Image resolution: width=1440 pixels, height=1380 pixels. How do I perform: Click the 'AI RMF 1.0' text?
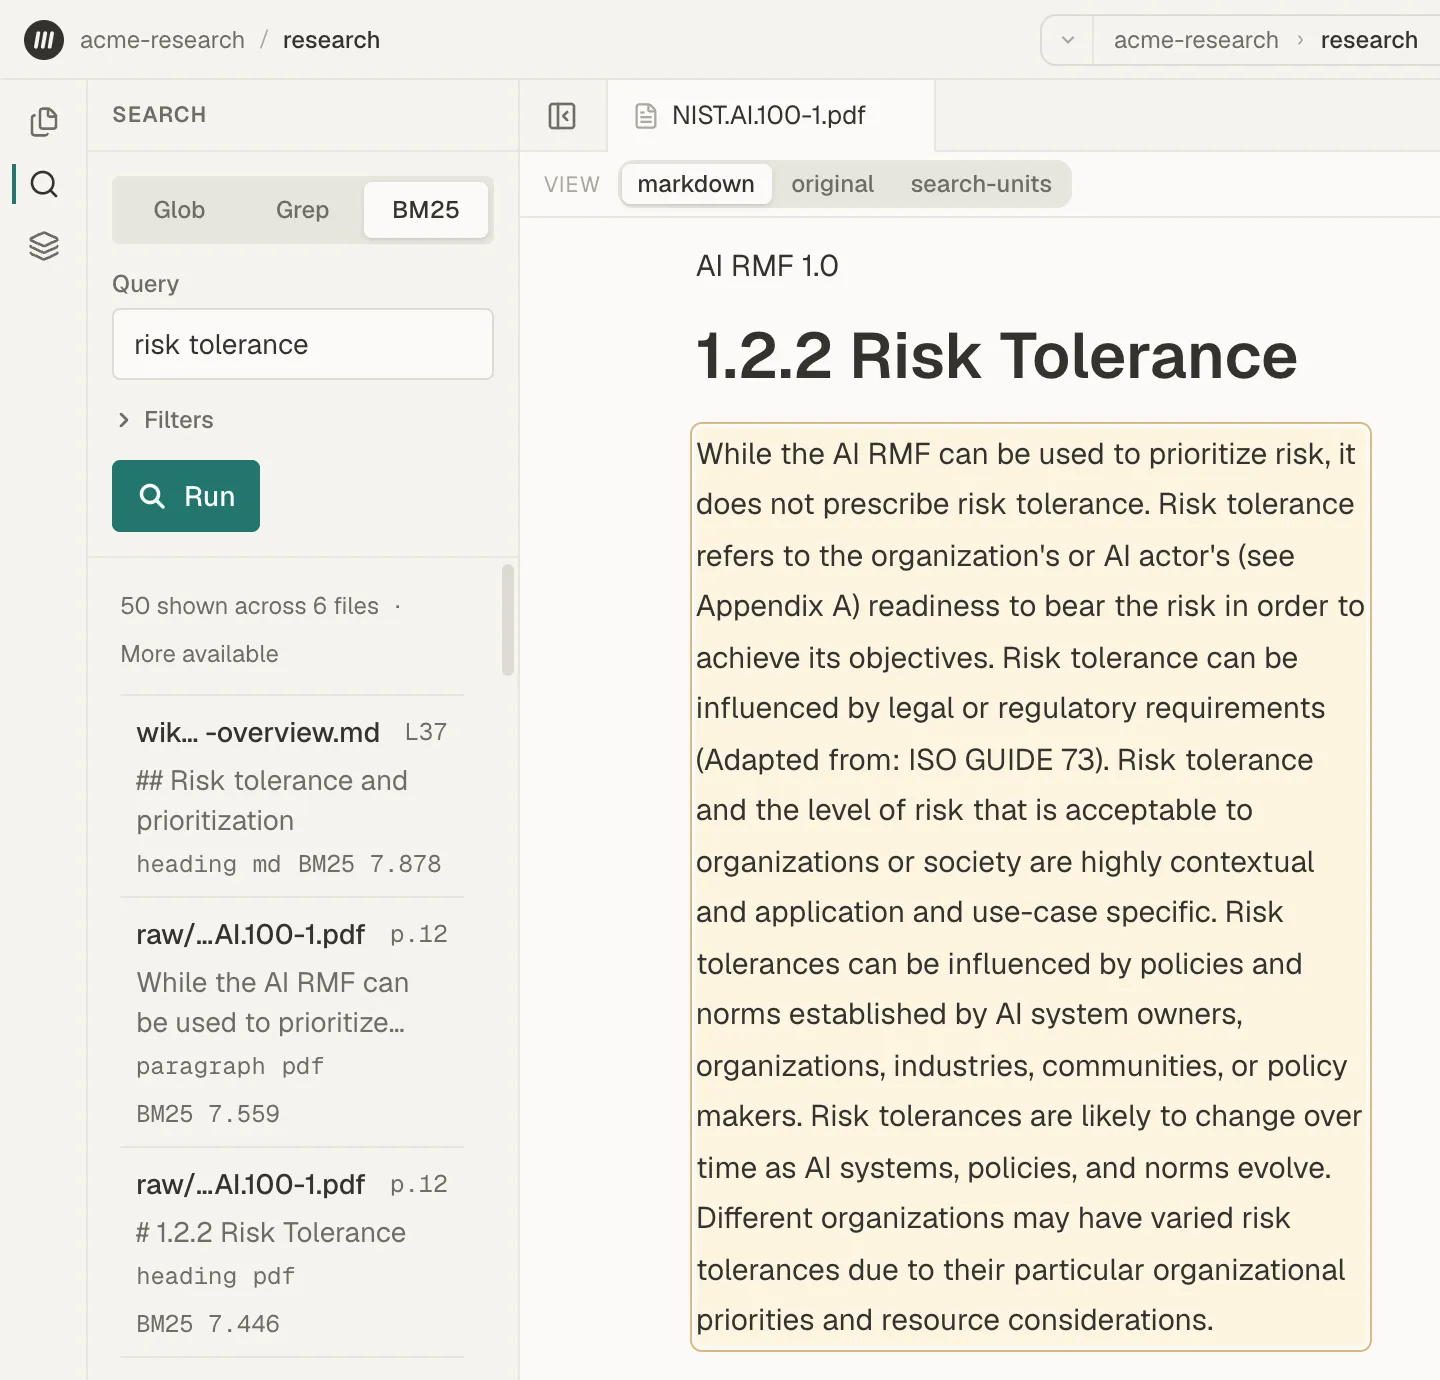(x=767, y=266)
